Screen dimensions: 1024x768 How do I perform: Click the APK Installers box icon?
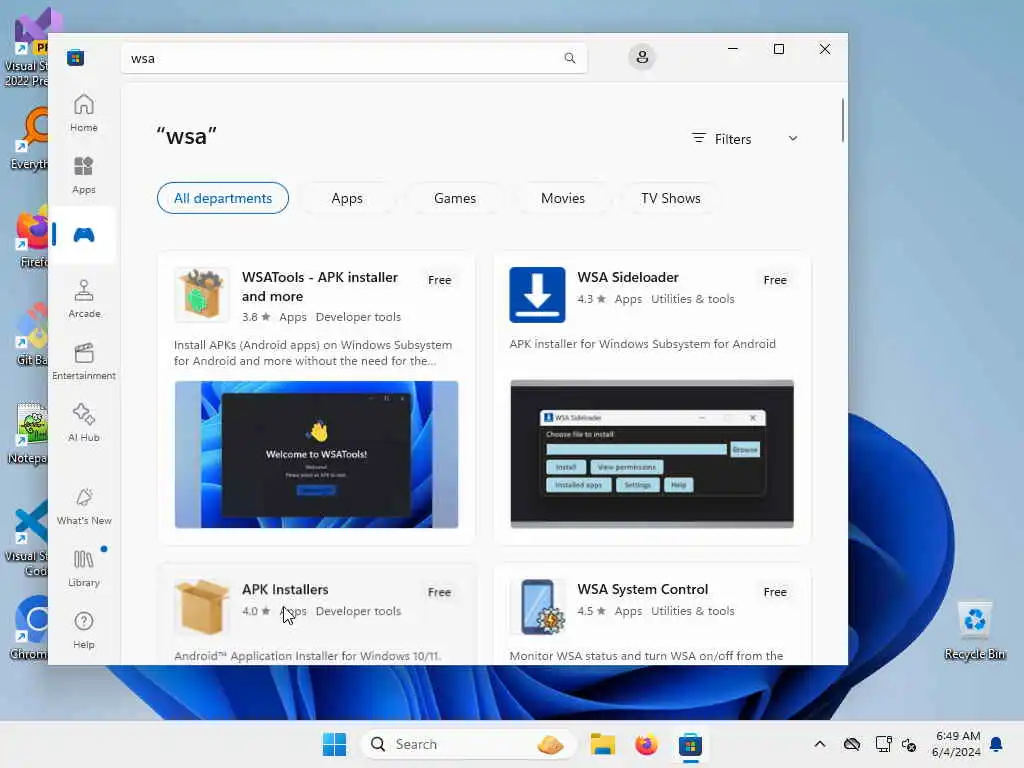202,607
